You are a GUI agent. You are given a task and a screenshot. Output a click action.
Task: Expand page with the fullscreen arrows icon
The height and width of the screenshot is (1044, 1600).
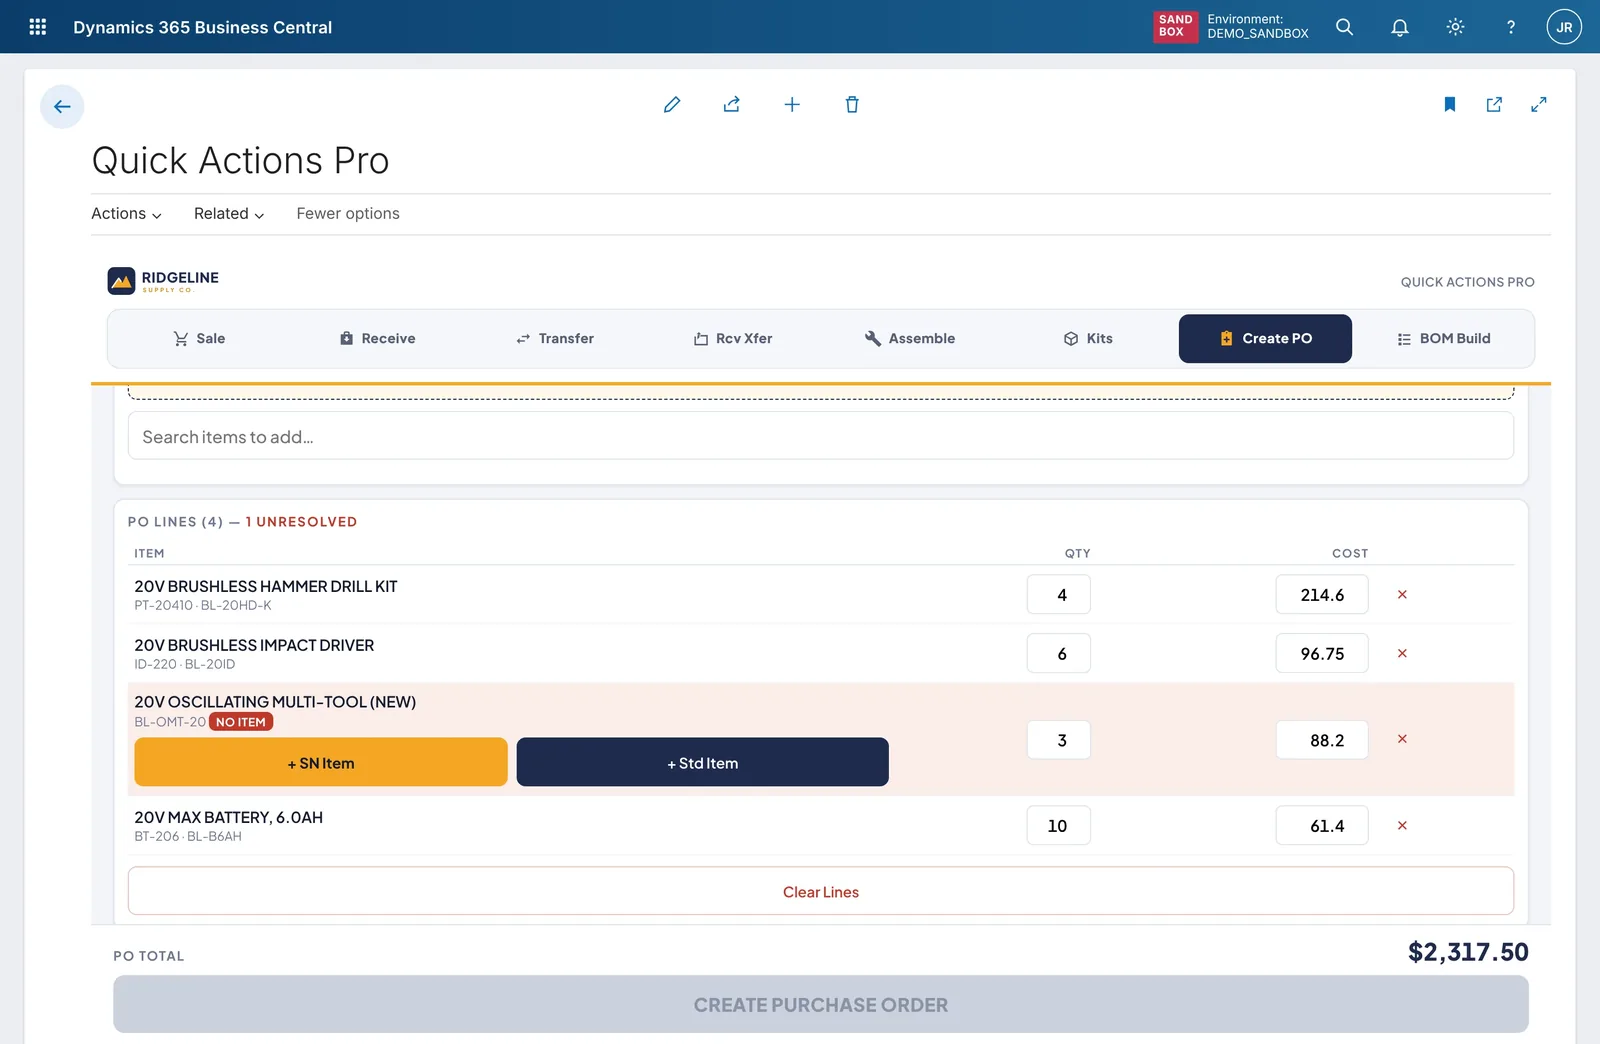tap(1539, 104)
